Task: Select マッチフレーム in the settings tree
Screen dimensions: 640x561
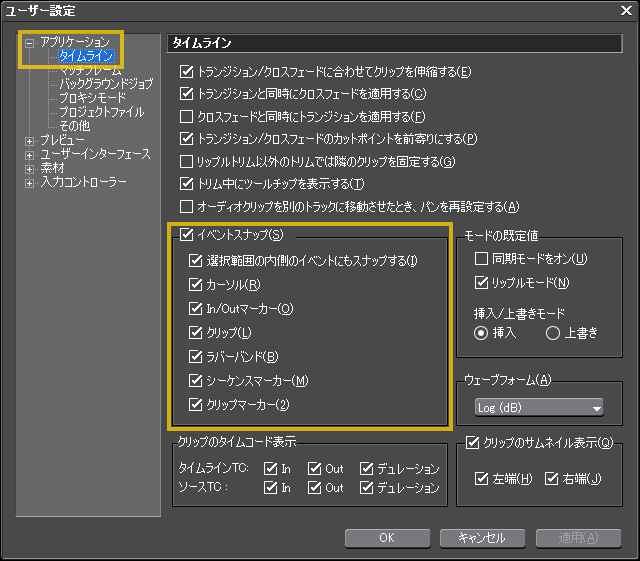Action: click(x=90, y=70)
